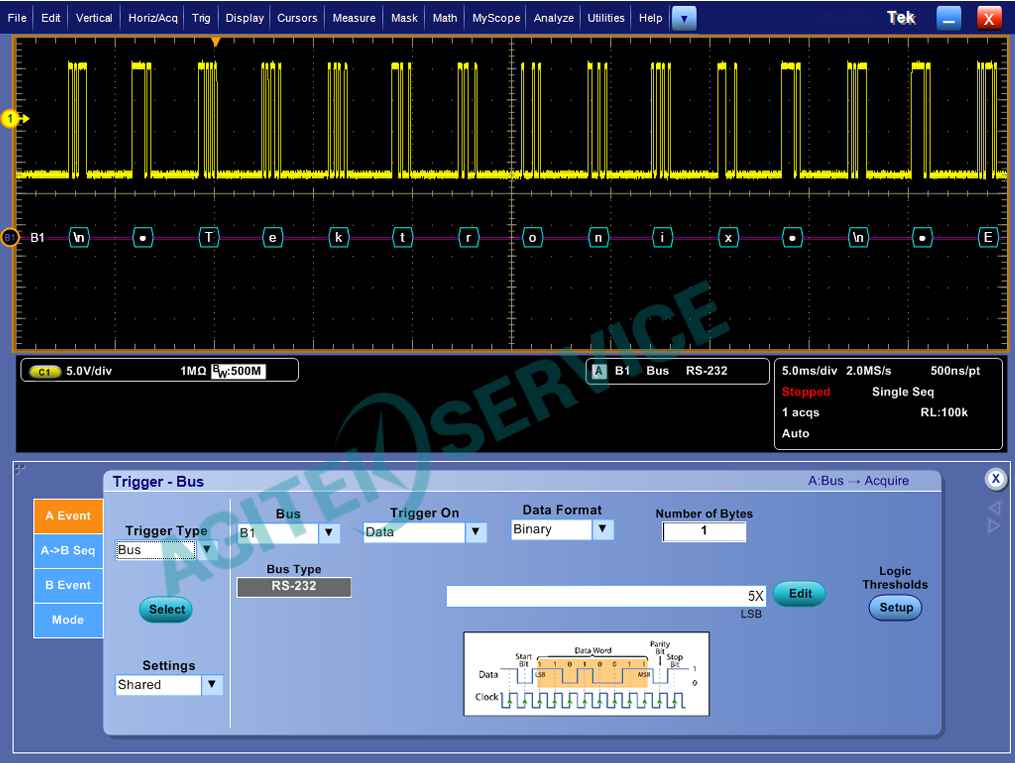Expand the Trigger On Data dropdown
1015x764 pixels.
(x=476, y=532)
